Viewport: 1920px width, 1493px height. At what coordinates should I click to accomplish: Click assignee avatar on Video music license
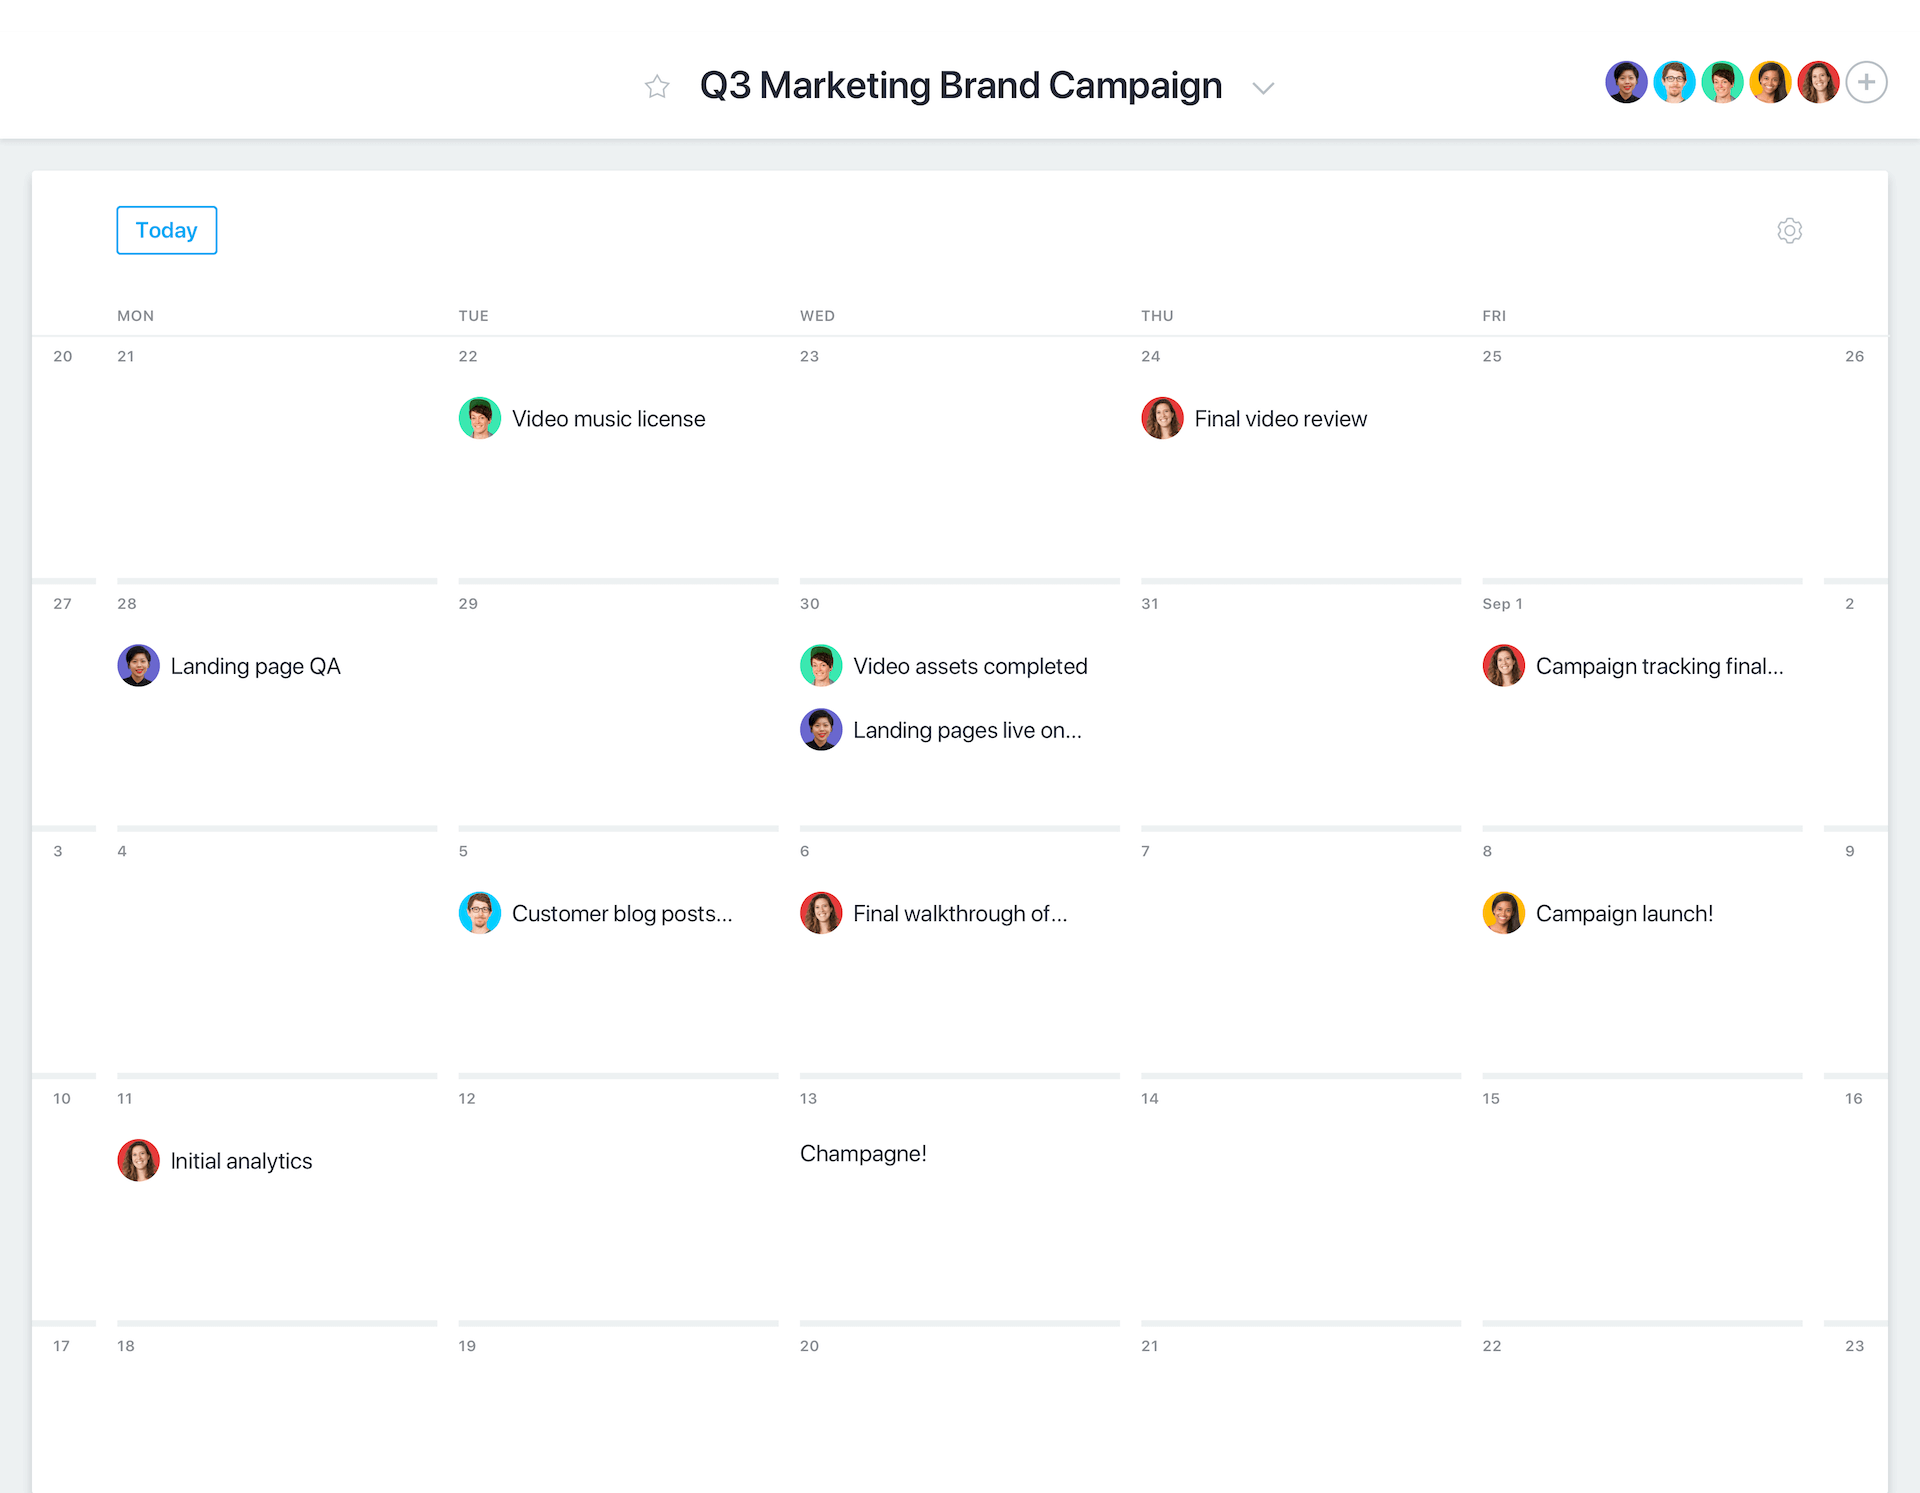(480, 418)
